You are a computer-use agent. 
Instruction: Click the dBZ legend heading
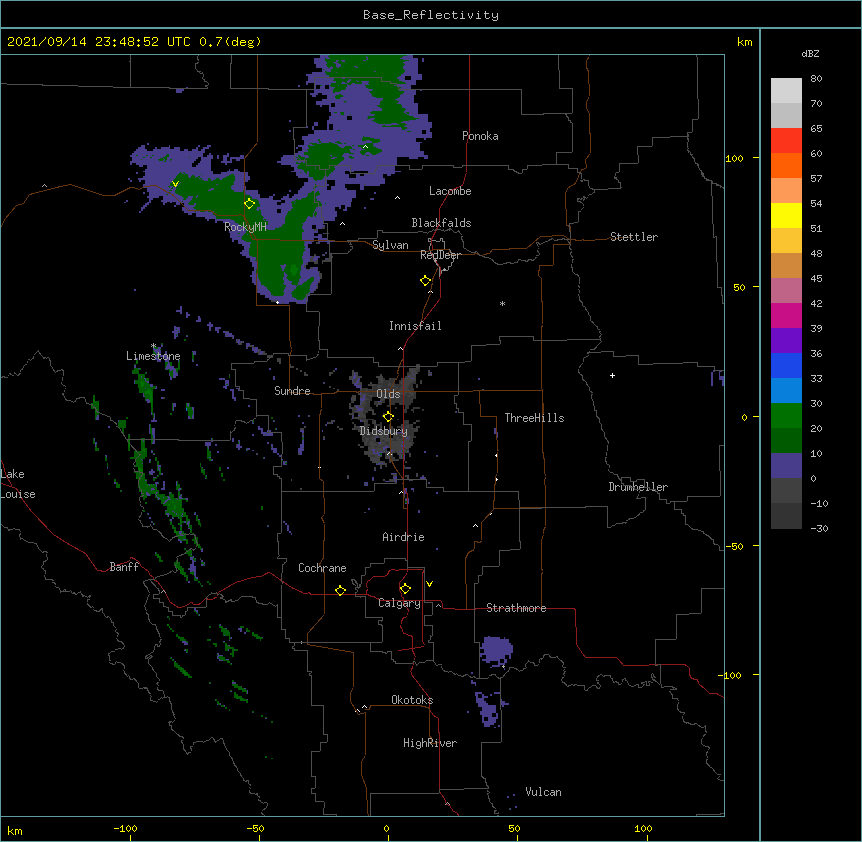click(x=810, y=53)
